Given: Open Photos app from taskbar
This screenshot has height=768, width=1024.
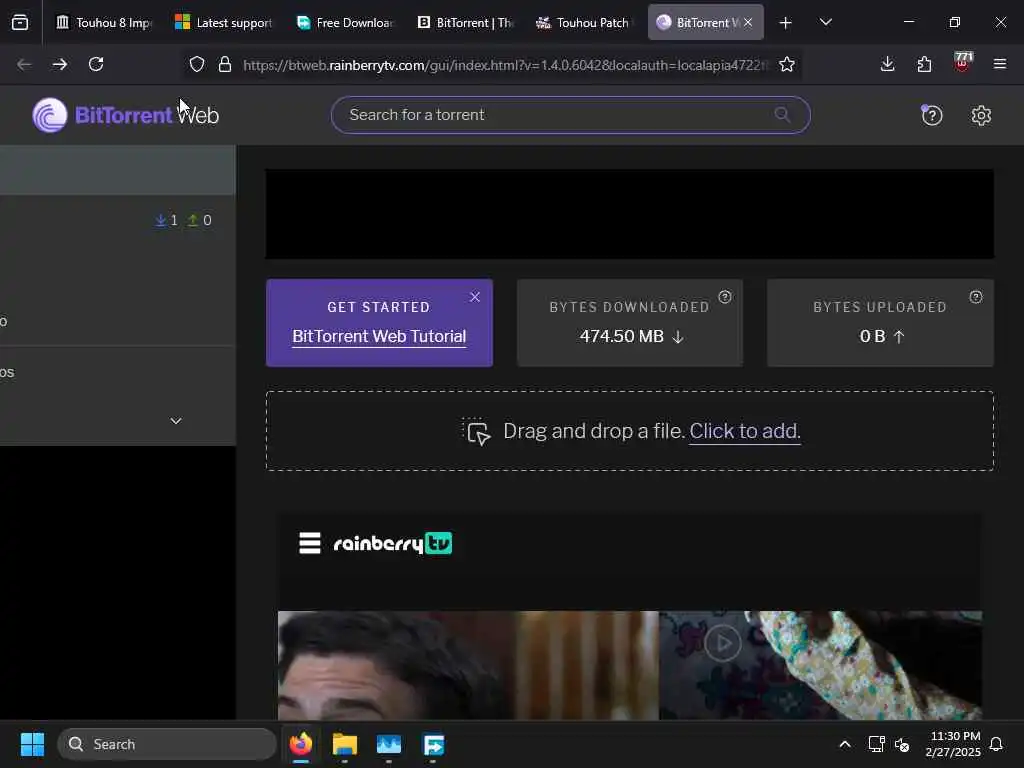Looking at the screenshot, I should 389,744.
